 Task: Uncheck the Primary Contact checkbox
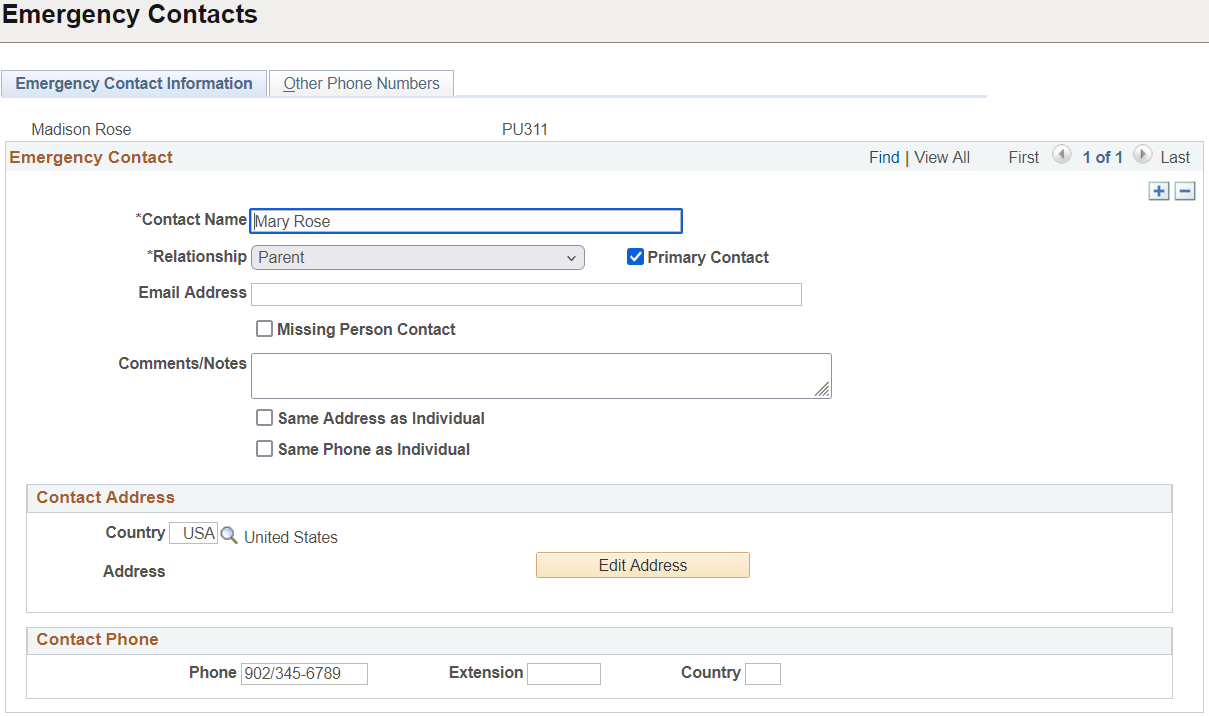[635, 257]
